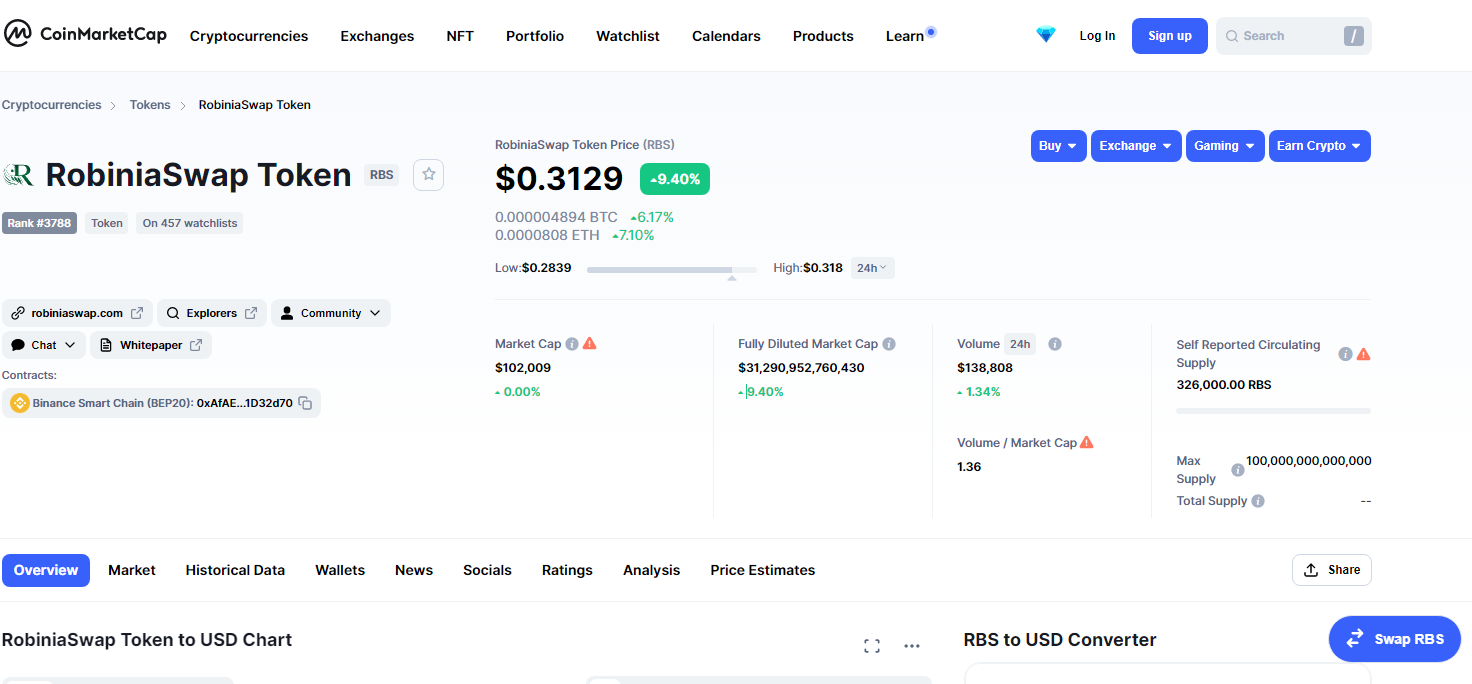Open the Learn menu

click(x=905, y=36)
